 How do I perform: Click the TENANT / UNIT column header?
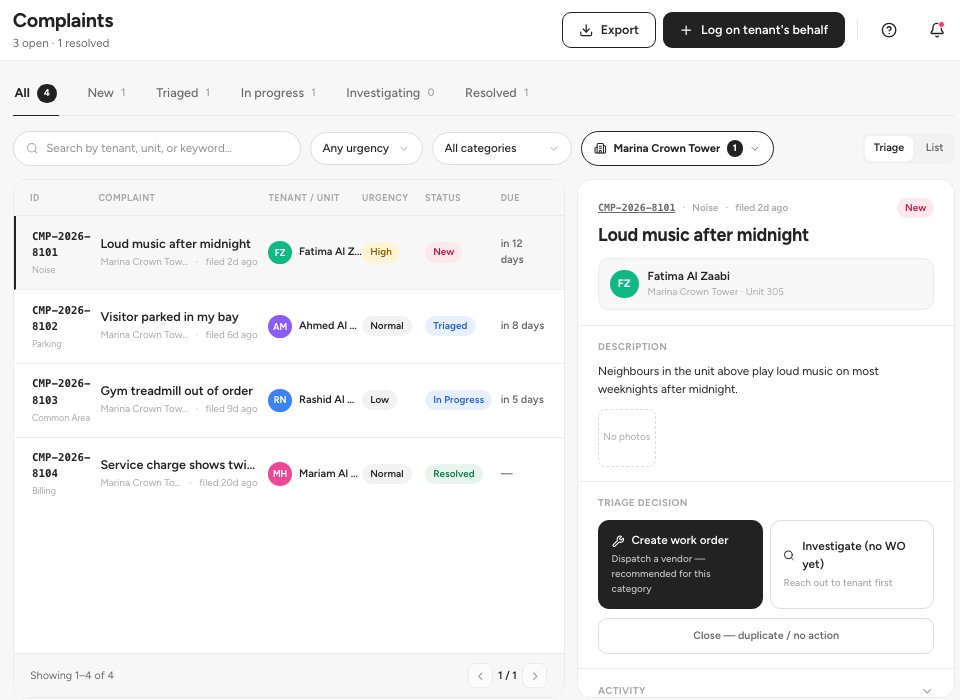pyautogui.click(x=304, y=198)
